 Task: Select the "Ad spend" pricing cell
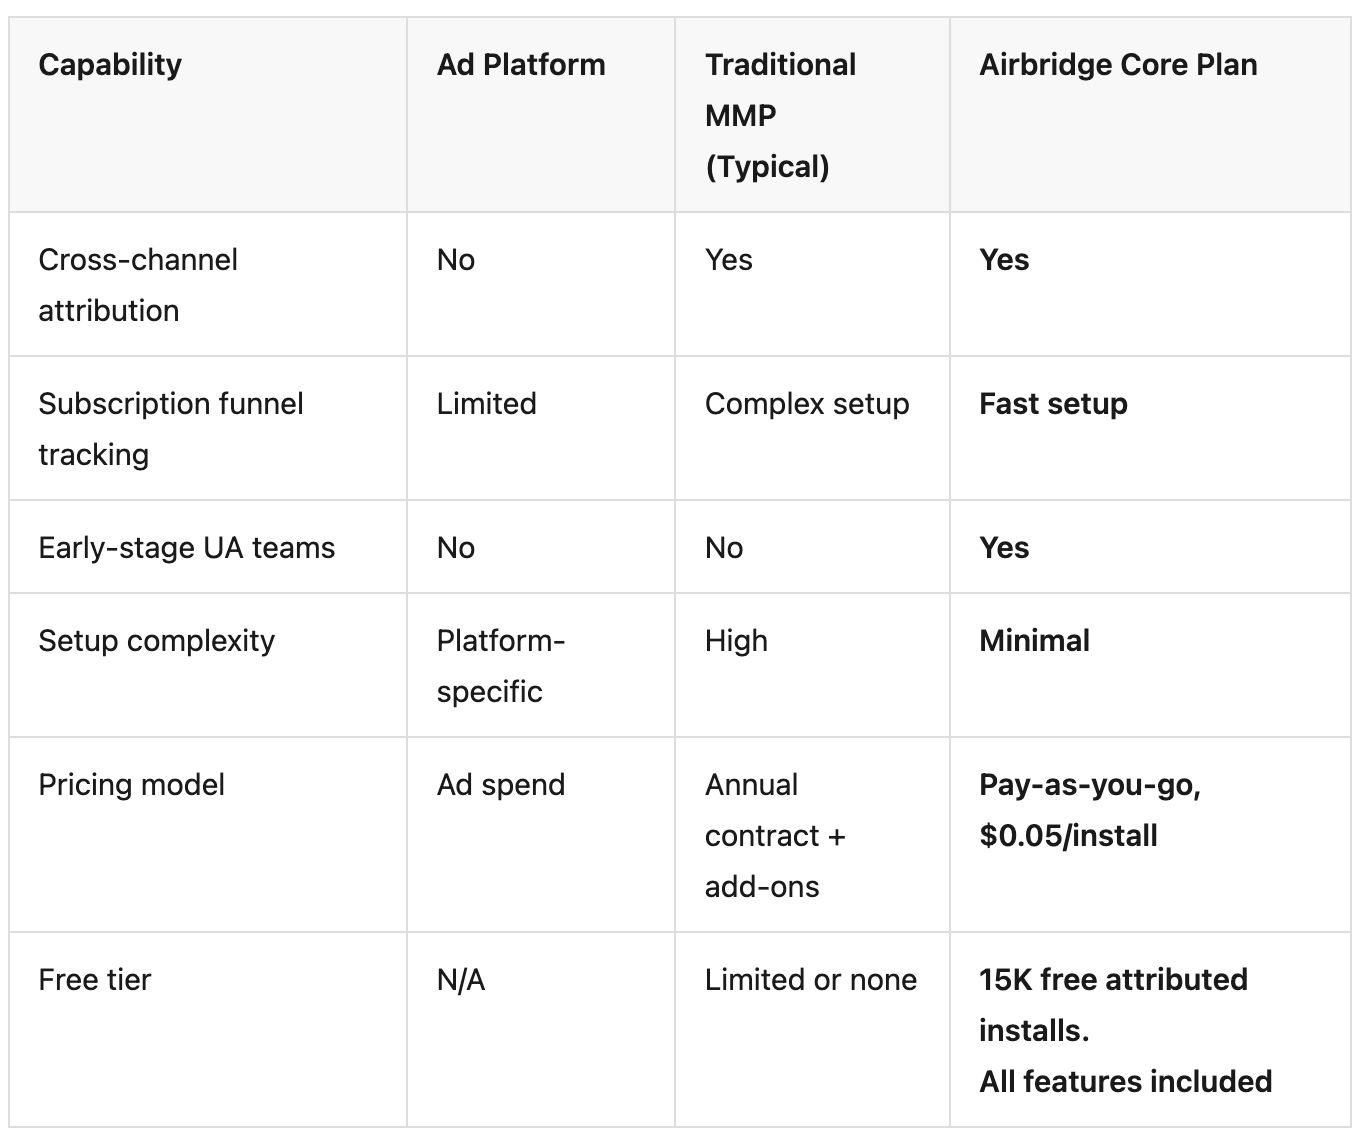pos(500,785)
